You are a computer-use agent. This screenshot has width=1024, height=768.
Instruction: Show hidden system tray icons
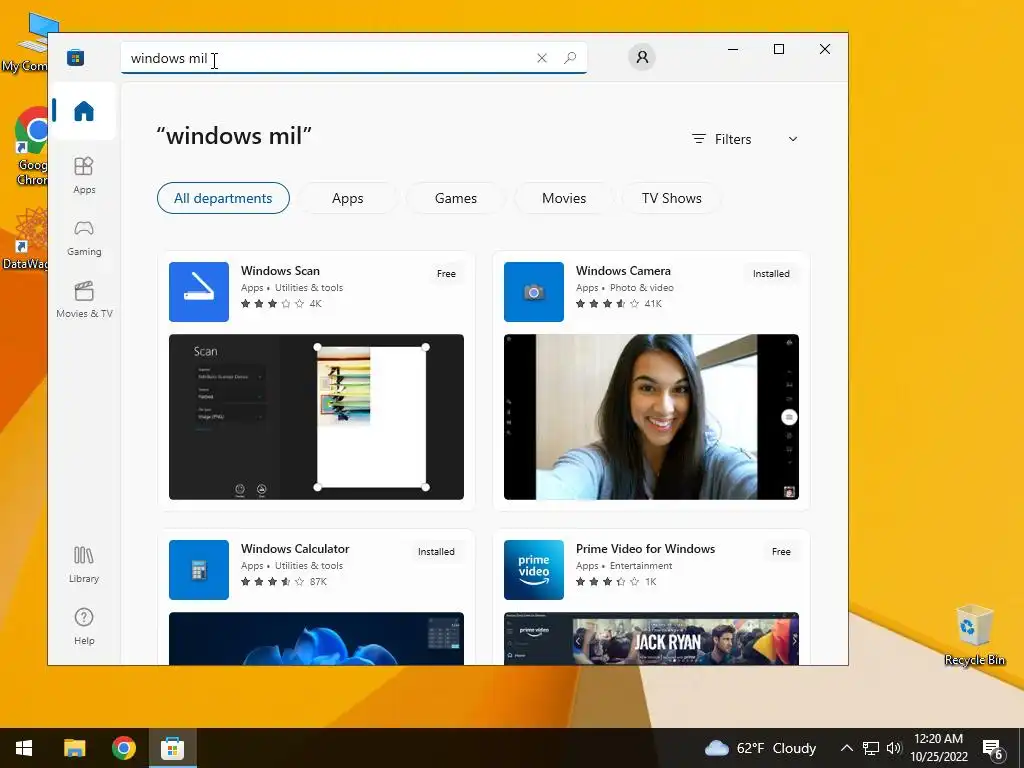(846, 748)
